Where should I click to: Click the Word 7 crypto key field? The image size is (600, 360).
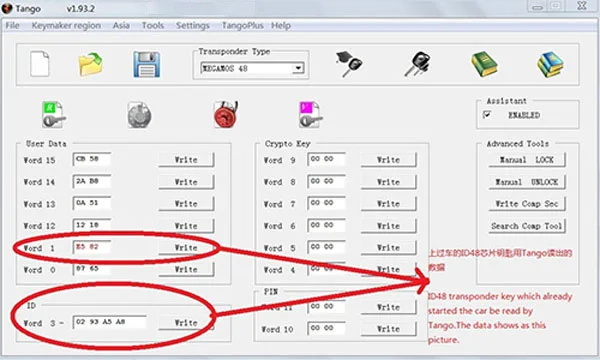326,203
